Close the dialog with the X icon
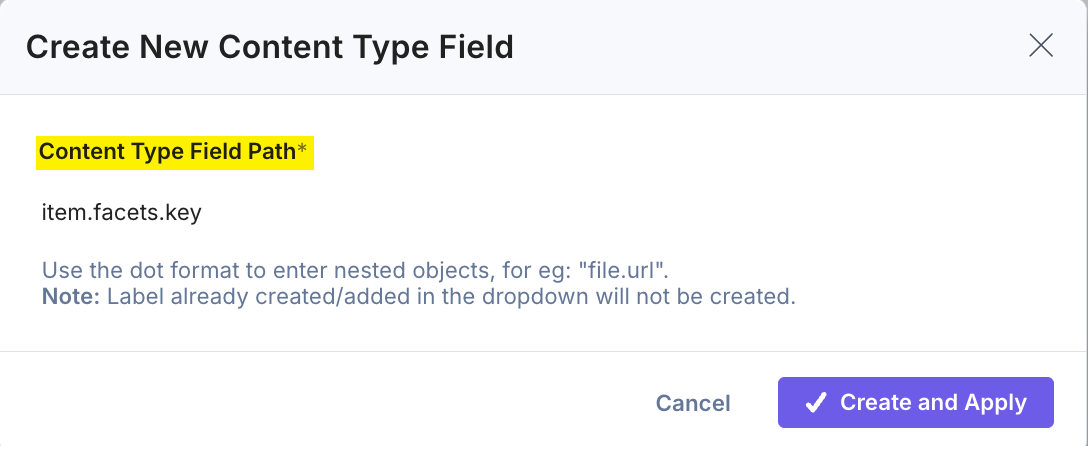Viewport: 1088px width, 465px height. pos(1041,46)
